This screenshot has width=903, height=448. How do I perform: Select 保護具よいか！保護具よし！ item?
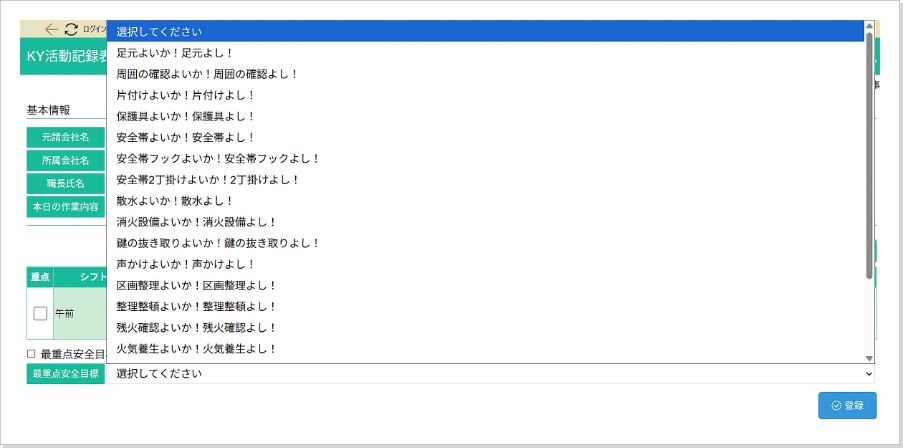186,116
